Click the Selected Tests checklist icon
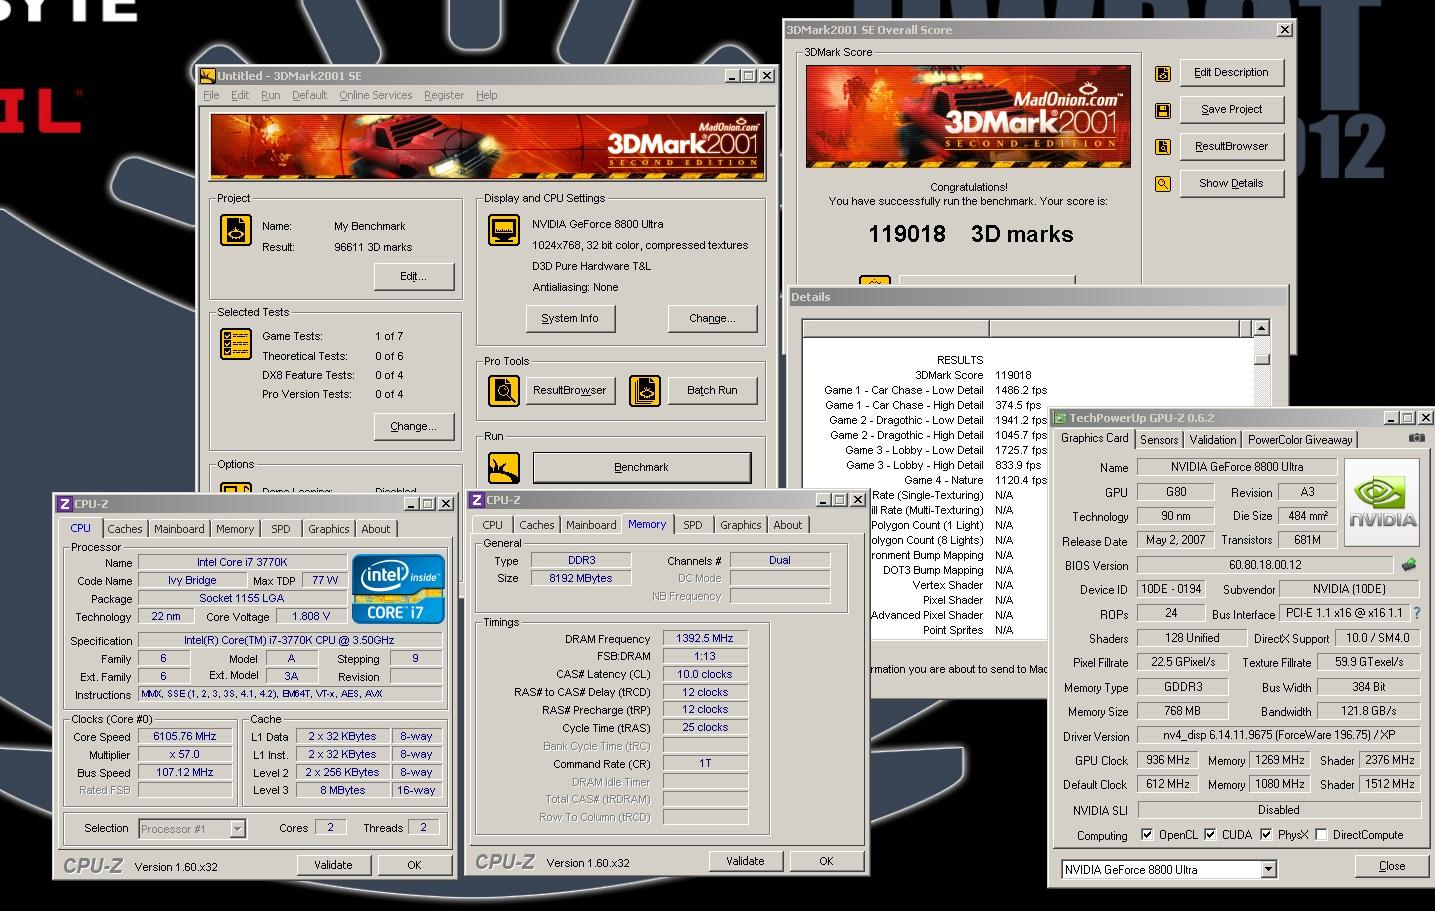 (236, 344)
